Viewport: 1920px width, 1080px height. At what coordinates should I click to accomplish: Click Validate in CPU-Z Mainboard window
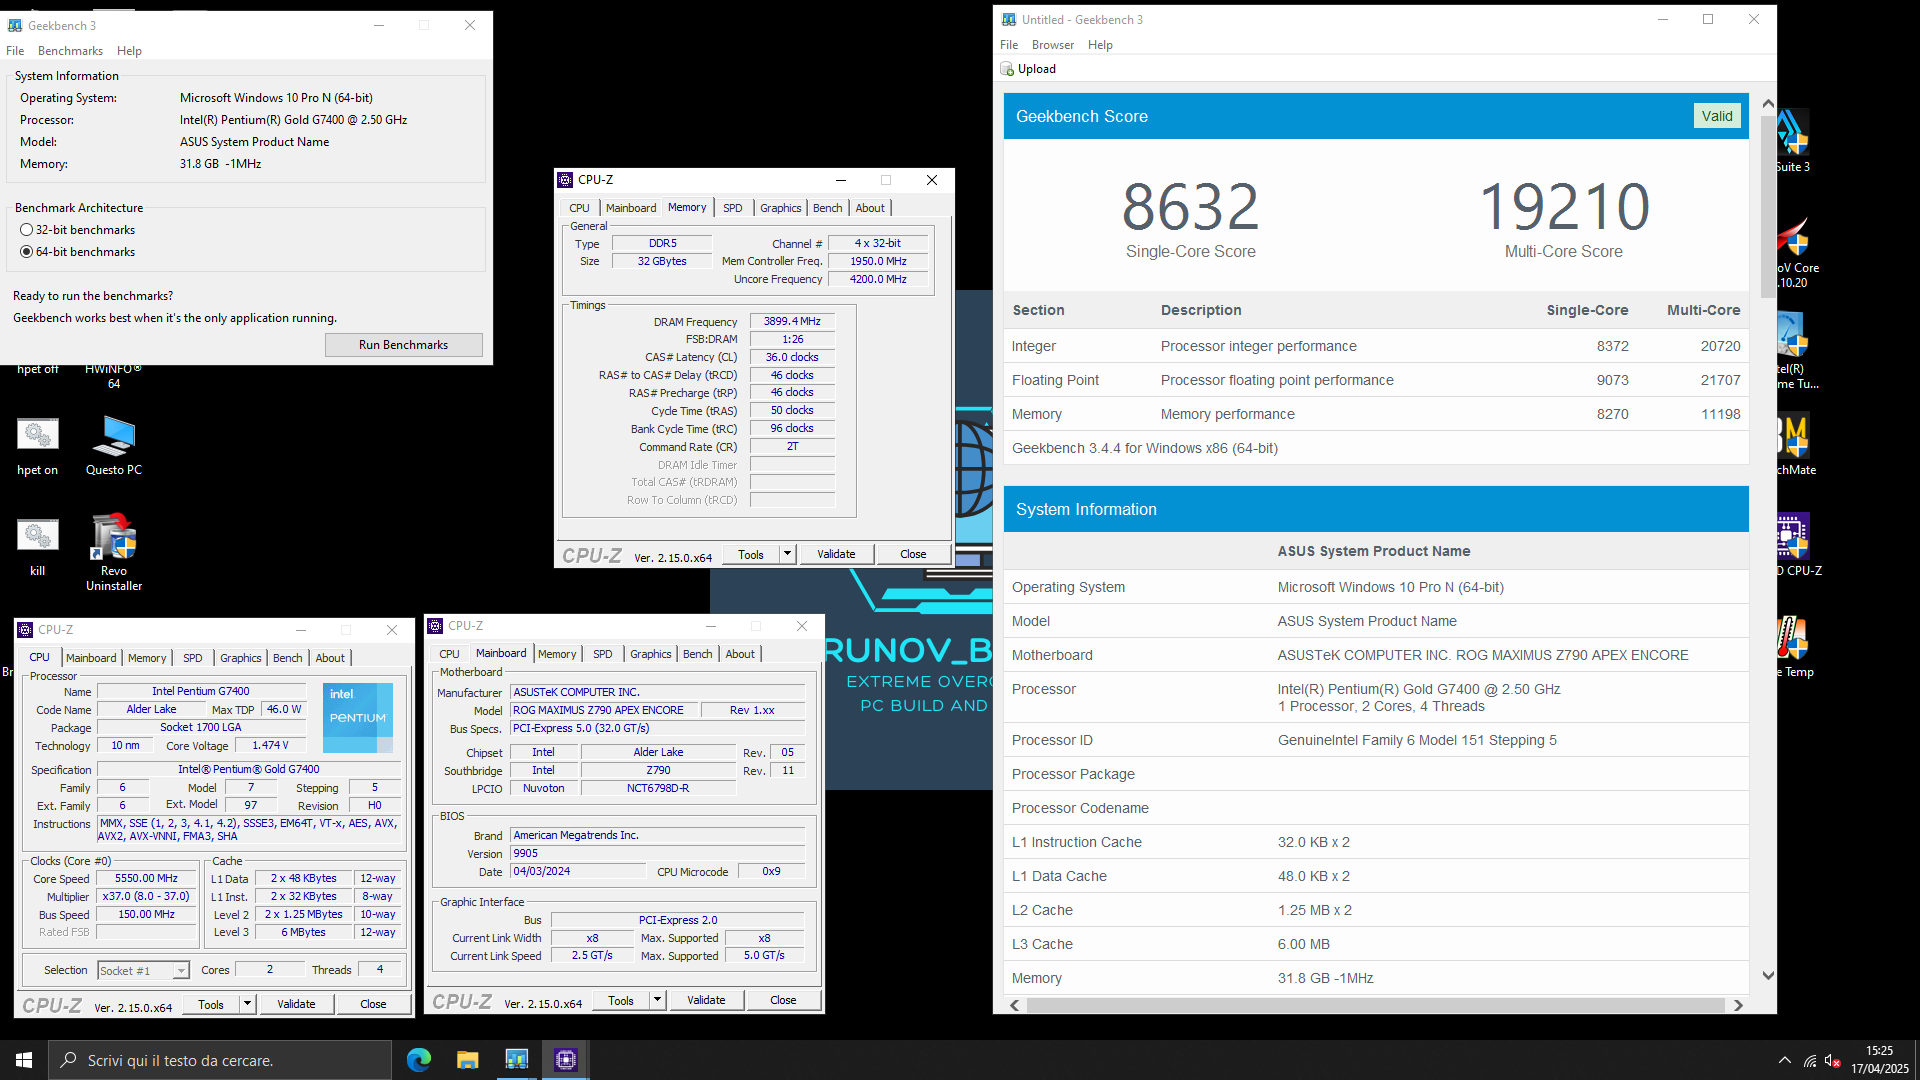pyautogui.click(x=706, y=1000)
